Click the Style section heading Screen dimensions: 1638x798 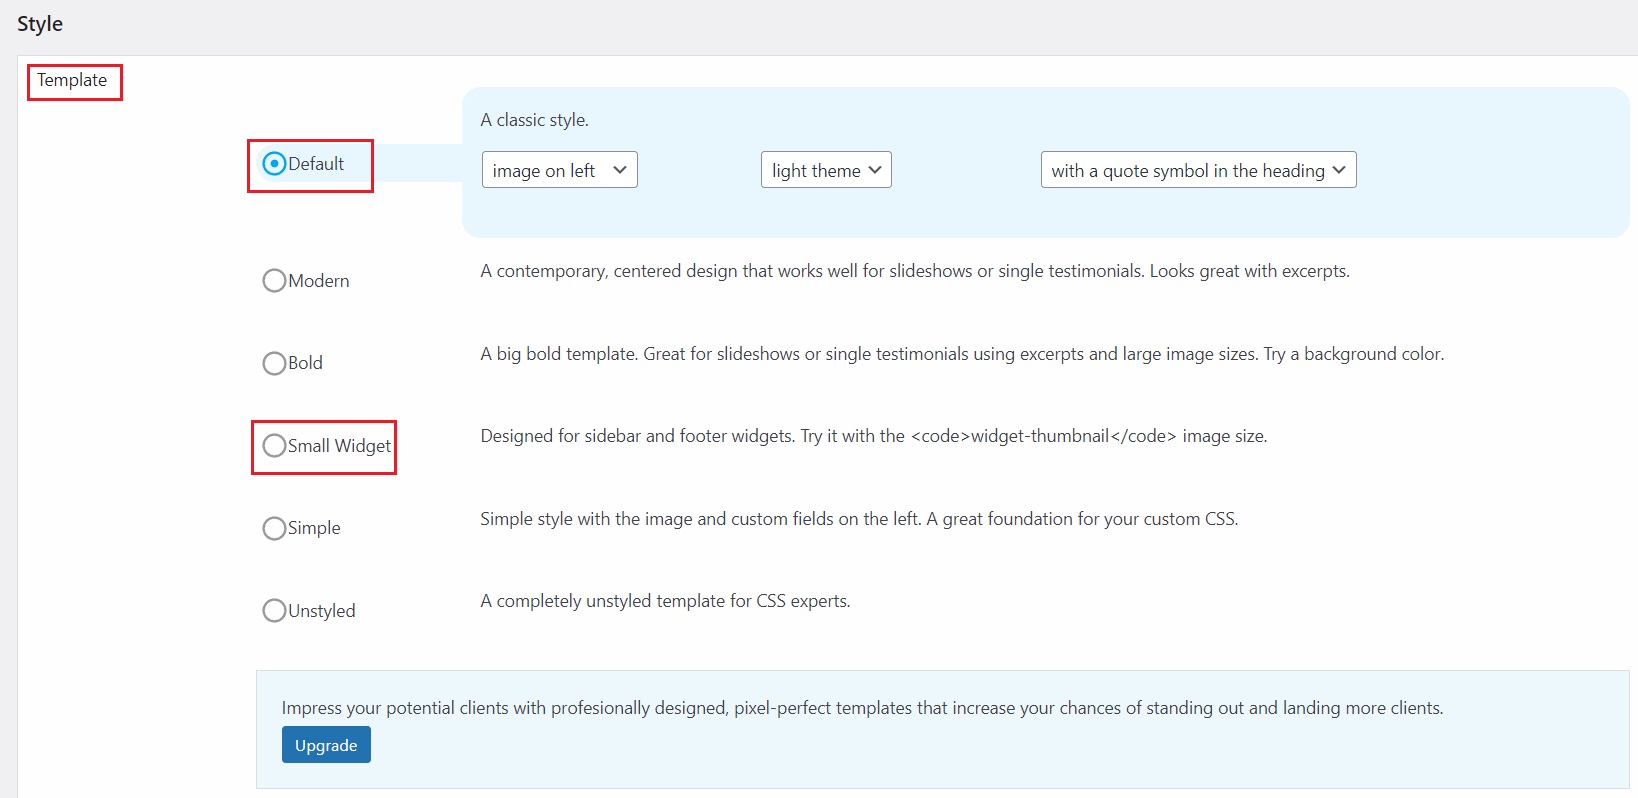point(40,24)
